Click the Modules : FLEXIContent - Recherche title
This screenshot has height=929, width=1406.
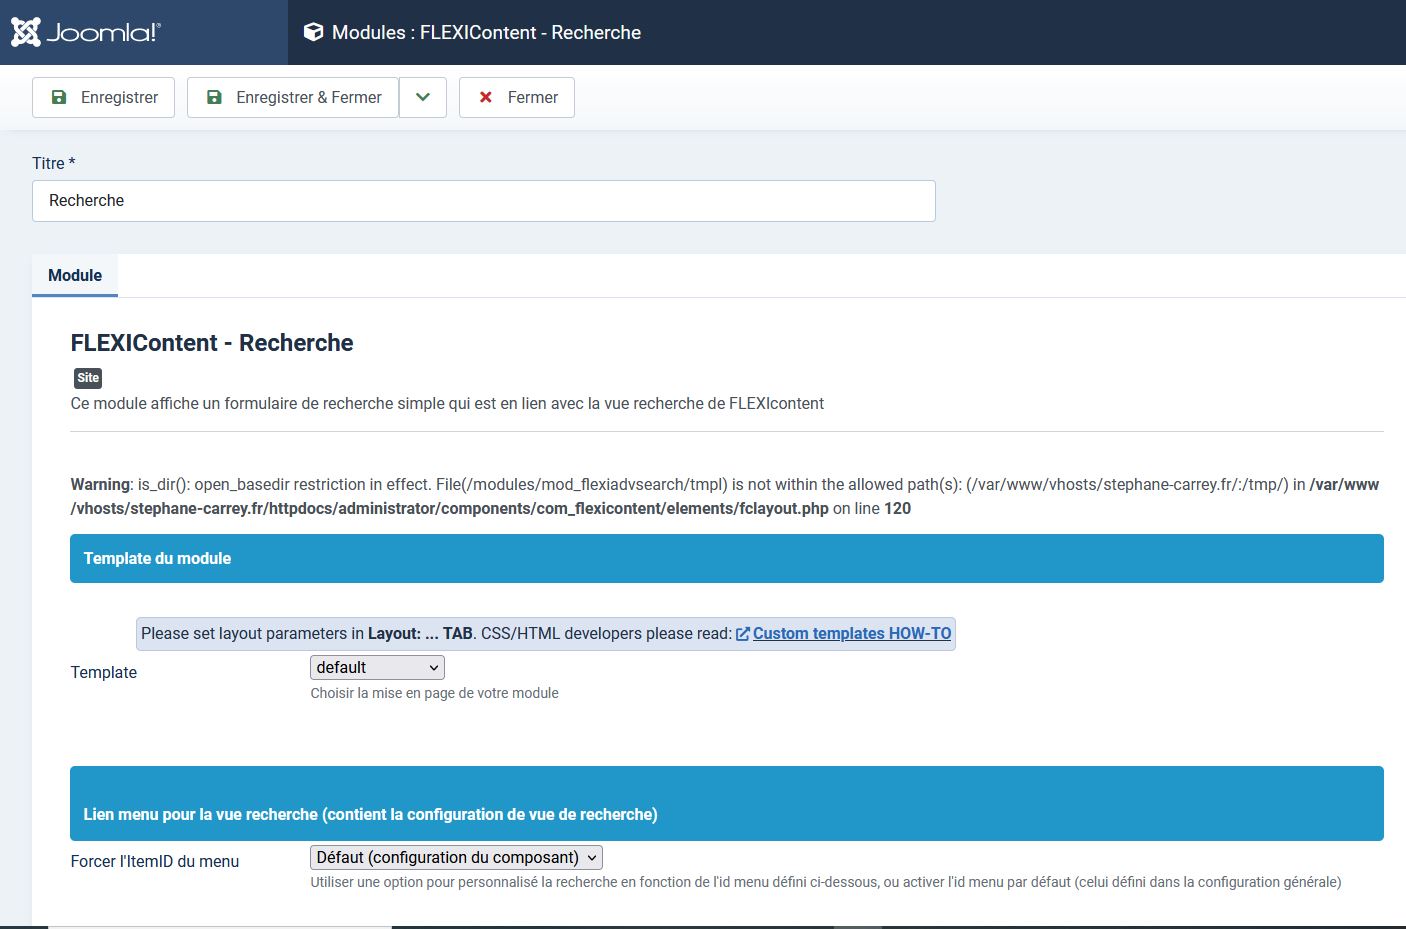tap(486, 32)
